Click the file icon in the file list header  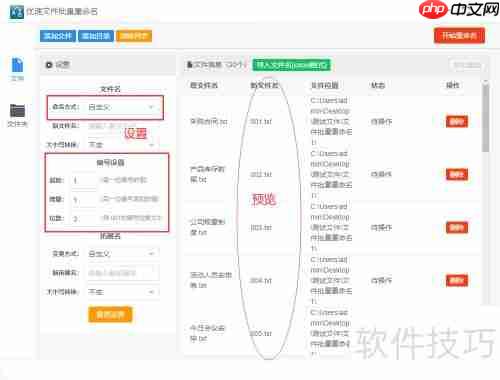[190, 64]
